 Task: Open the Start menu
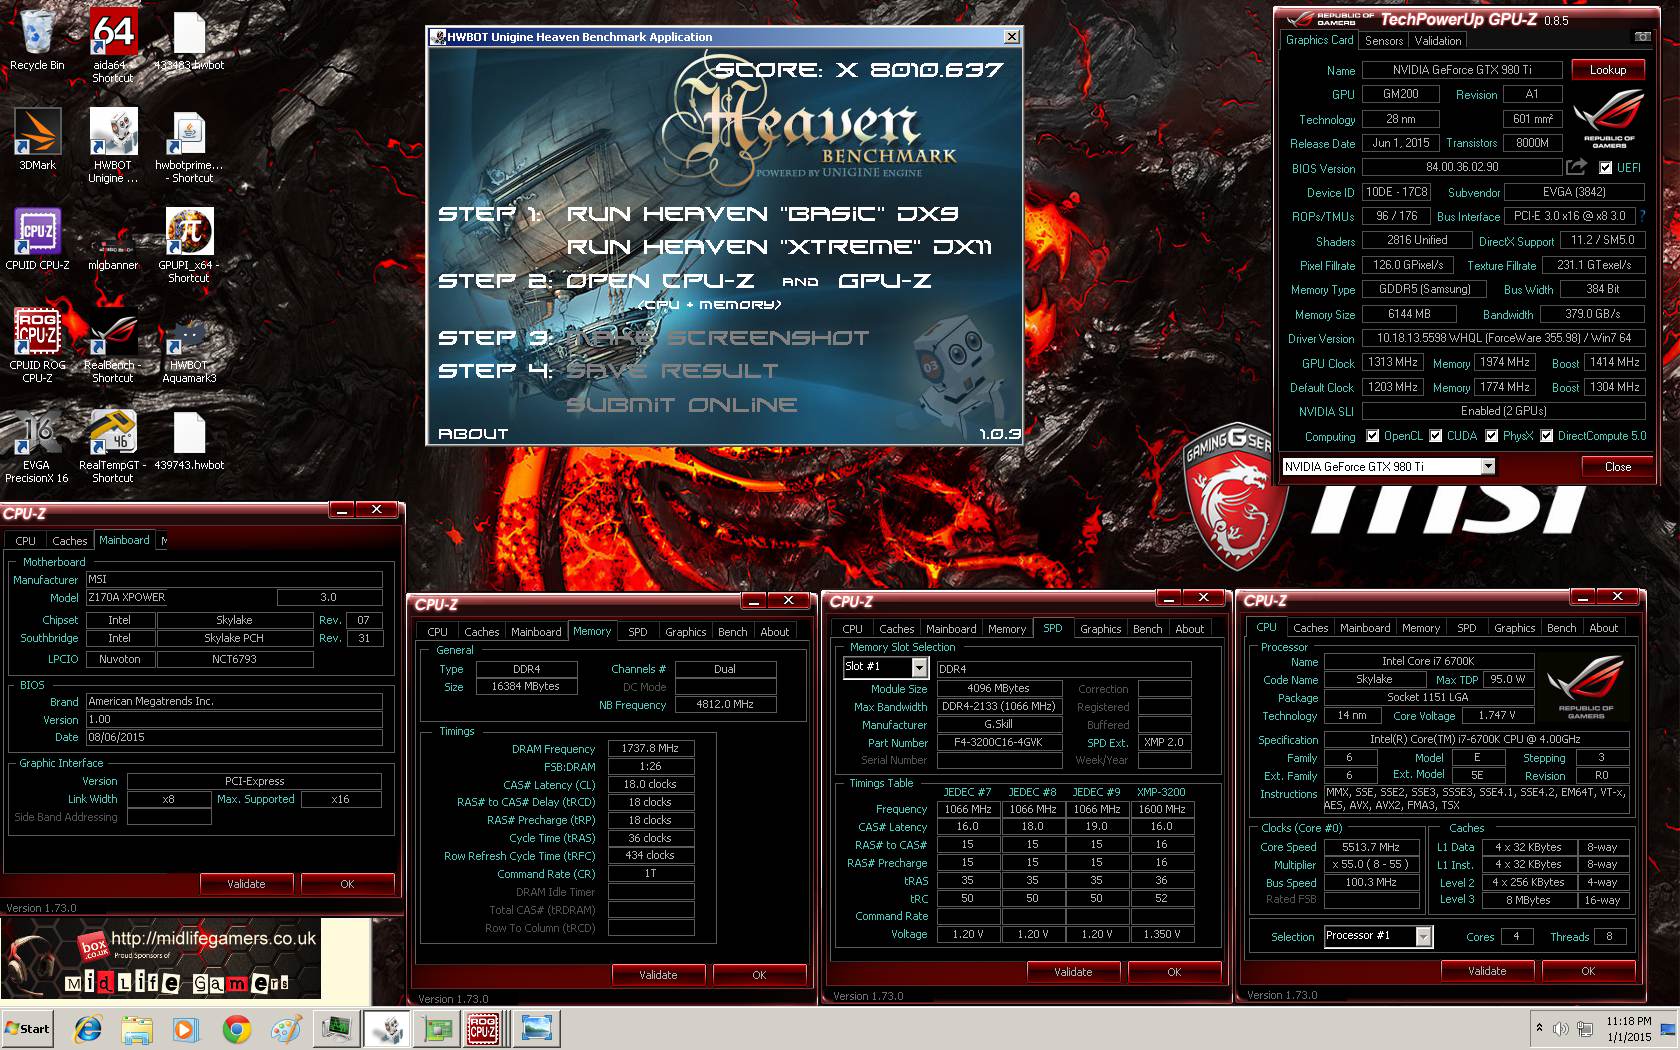pos(28,1029)
